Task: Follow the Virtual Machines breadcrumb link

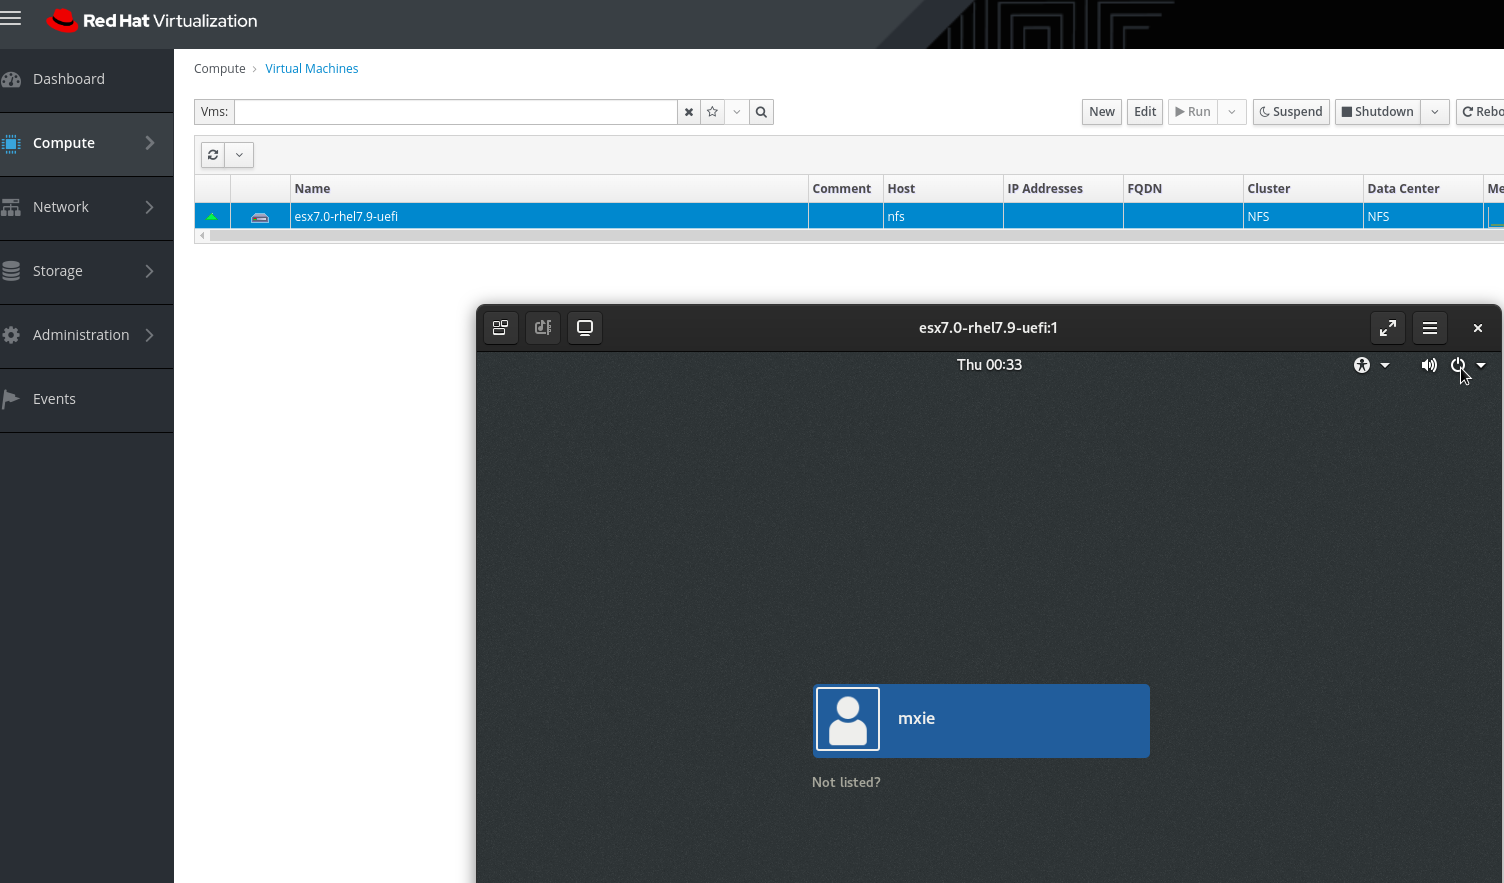Action: [x=311, y=69]
